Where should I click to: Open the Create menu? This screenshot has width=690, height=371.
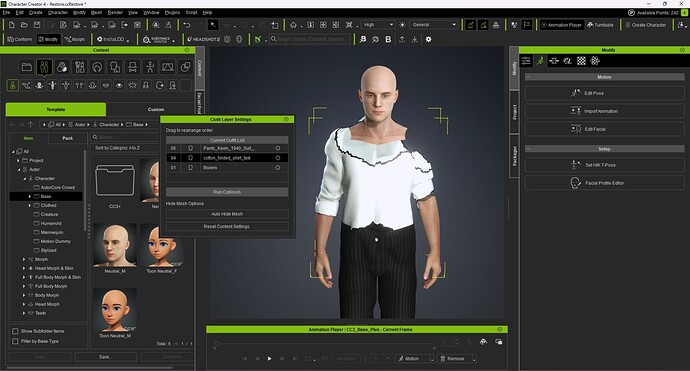pos(36,12)
